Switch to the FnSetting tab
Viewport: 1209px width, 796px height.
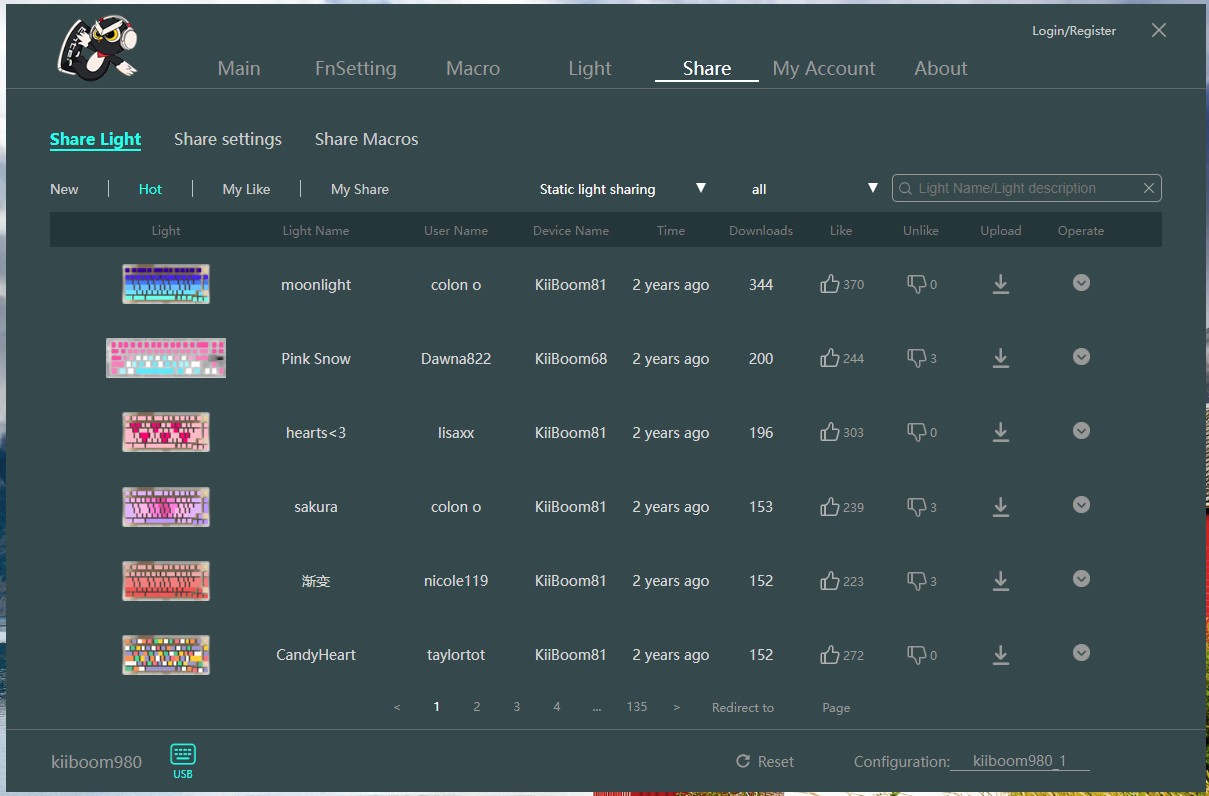point(356,68)
